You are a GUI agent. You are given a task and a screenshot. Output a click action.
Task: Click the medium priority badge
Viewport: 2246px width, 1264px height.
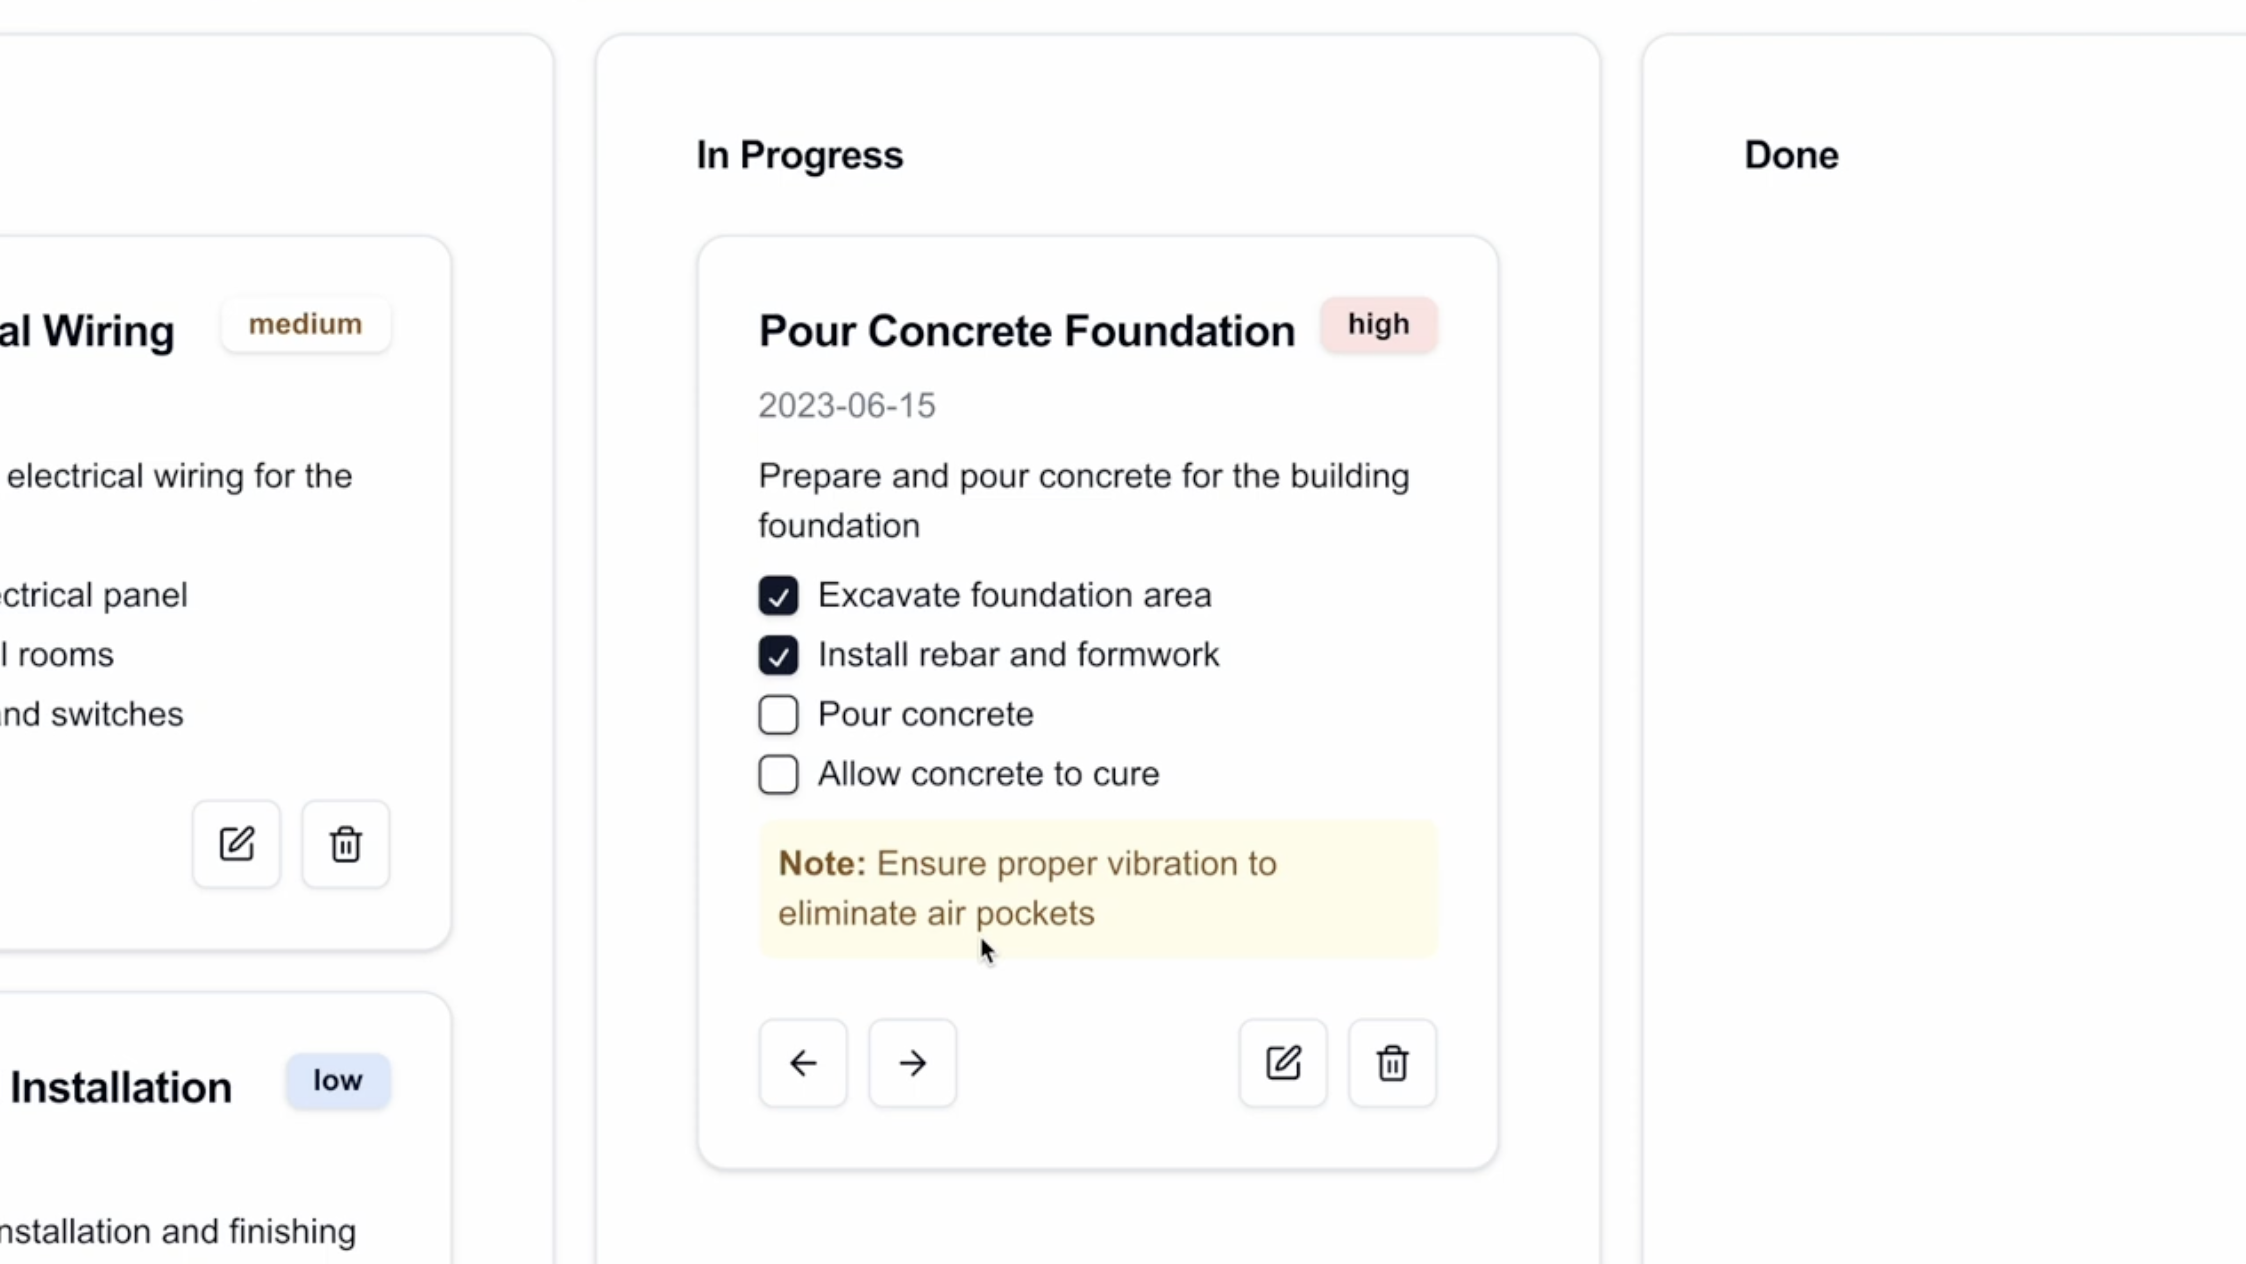(x=305, y=324)
